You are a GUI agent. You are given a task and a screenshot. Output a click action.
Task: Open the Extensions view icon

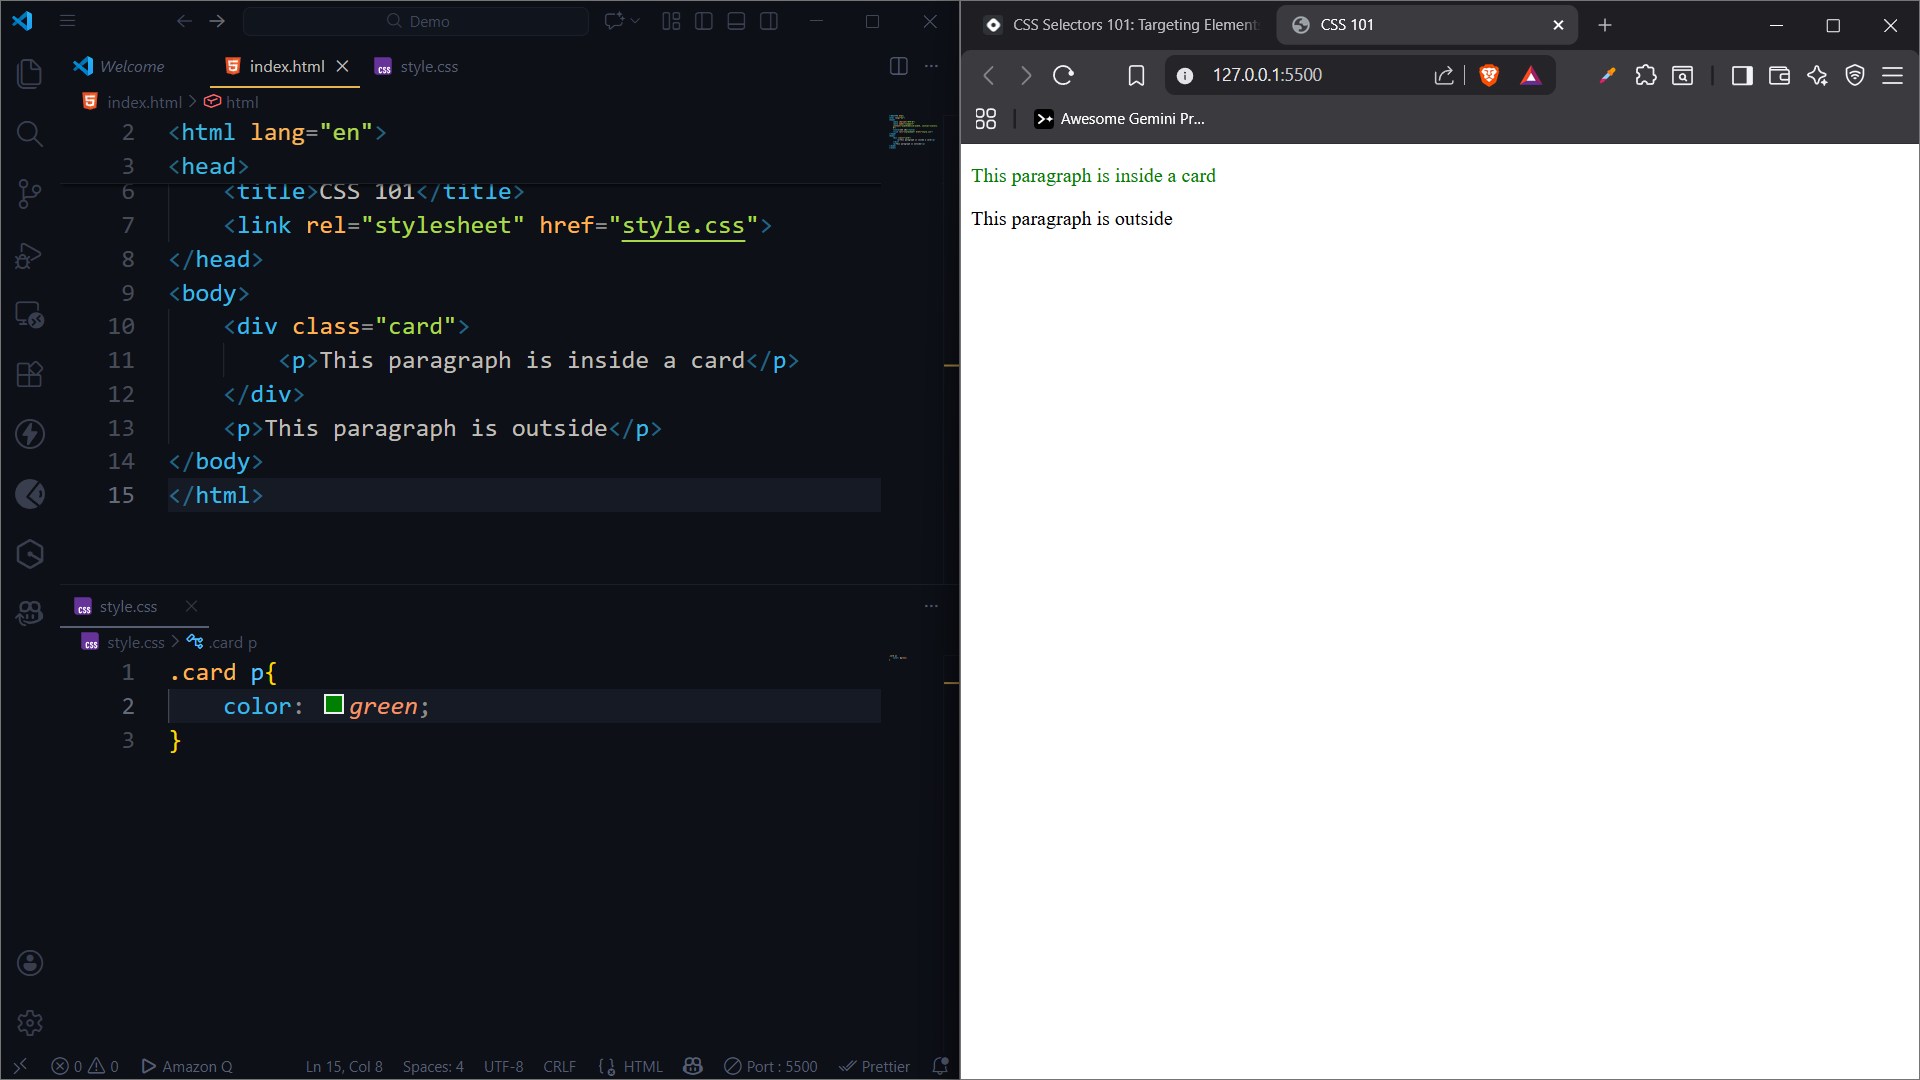[30, 374]
